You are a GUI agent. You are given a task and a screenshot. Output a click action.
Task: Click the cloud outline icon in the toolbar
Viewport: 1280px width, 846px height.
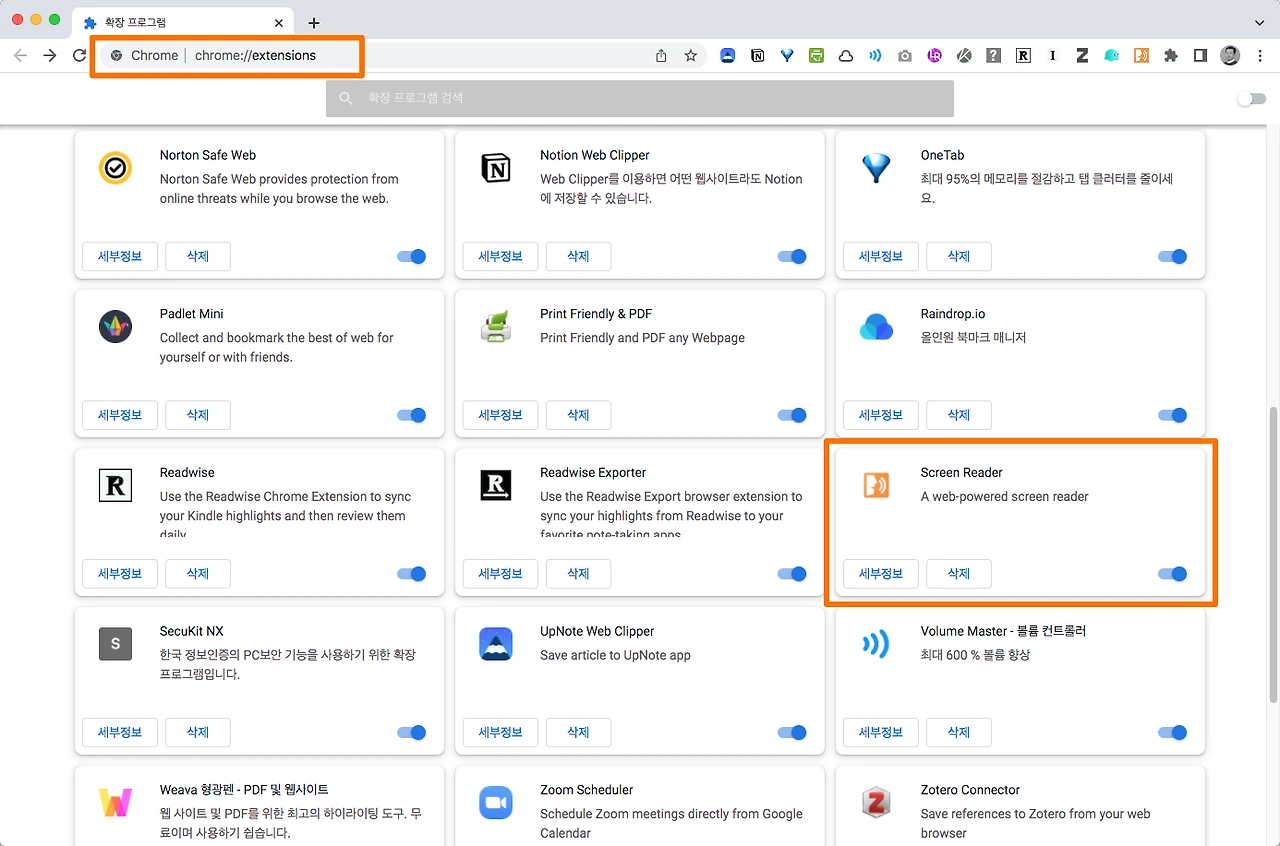[846, 56]
